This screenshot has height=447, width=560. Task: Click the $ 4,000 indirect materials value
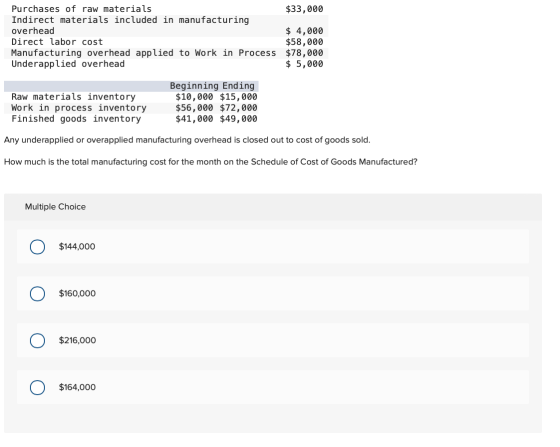tap(304, 31)
